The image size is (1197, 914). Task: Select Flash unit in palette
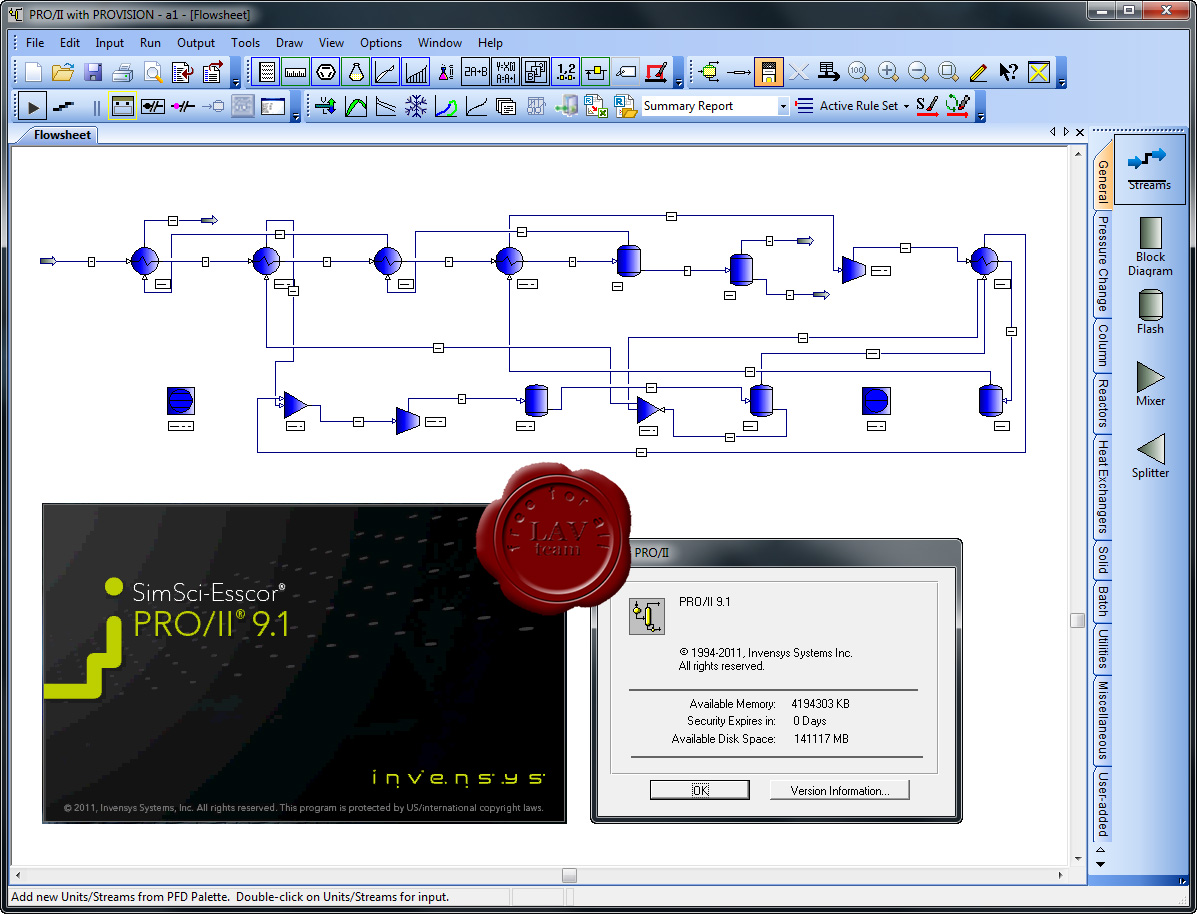1150,312
